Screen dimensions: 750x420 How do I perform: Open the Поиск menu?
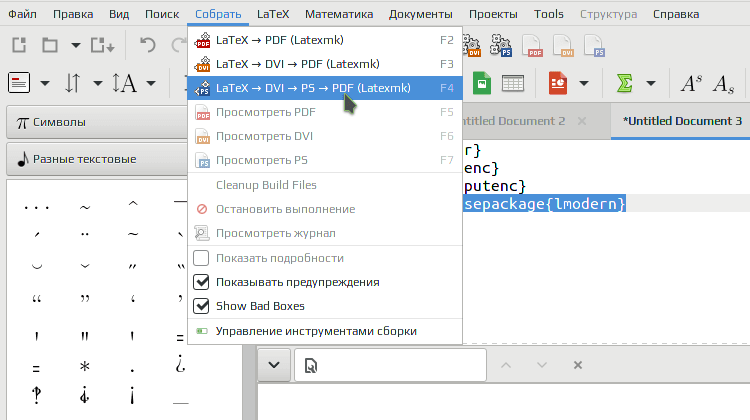tap(162, 14)
